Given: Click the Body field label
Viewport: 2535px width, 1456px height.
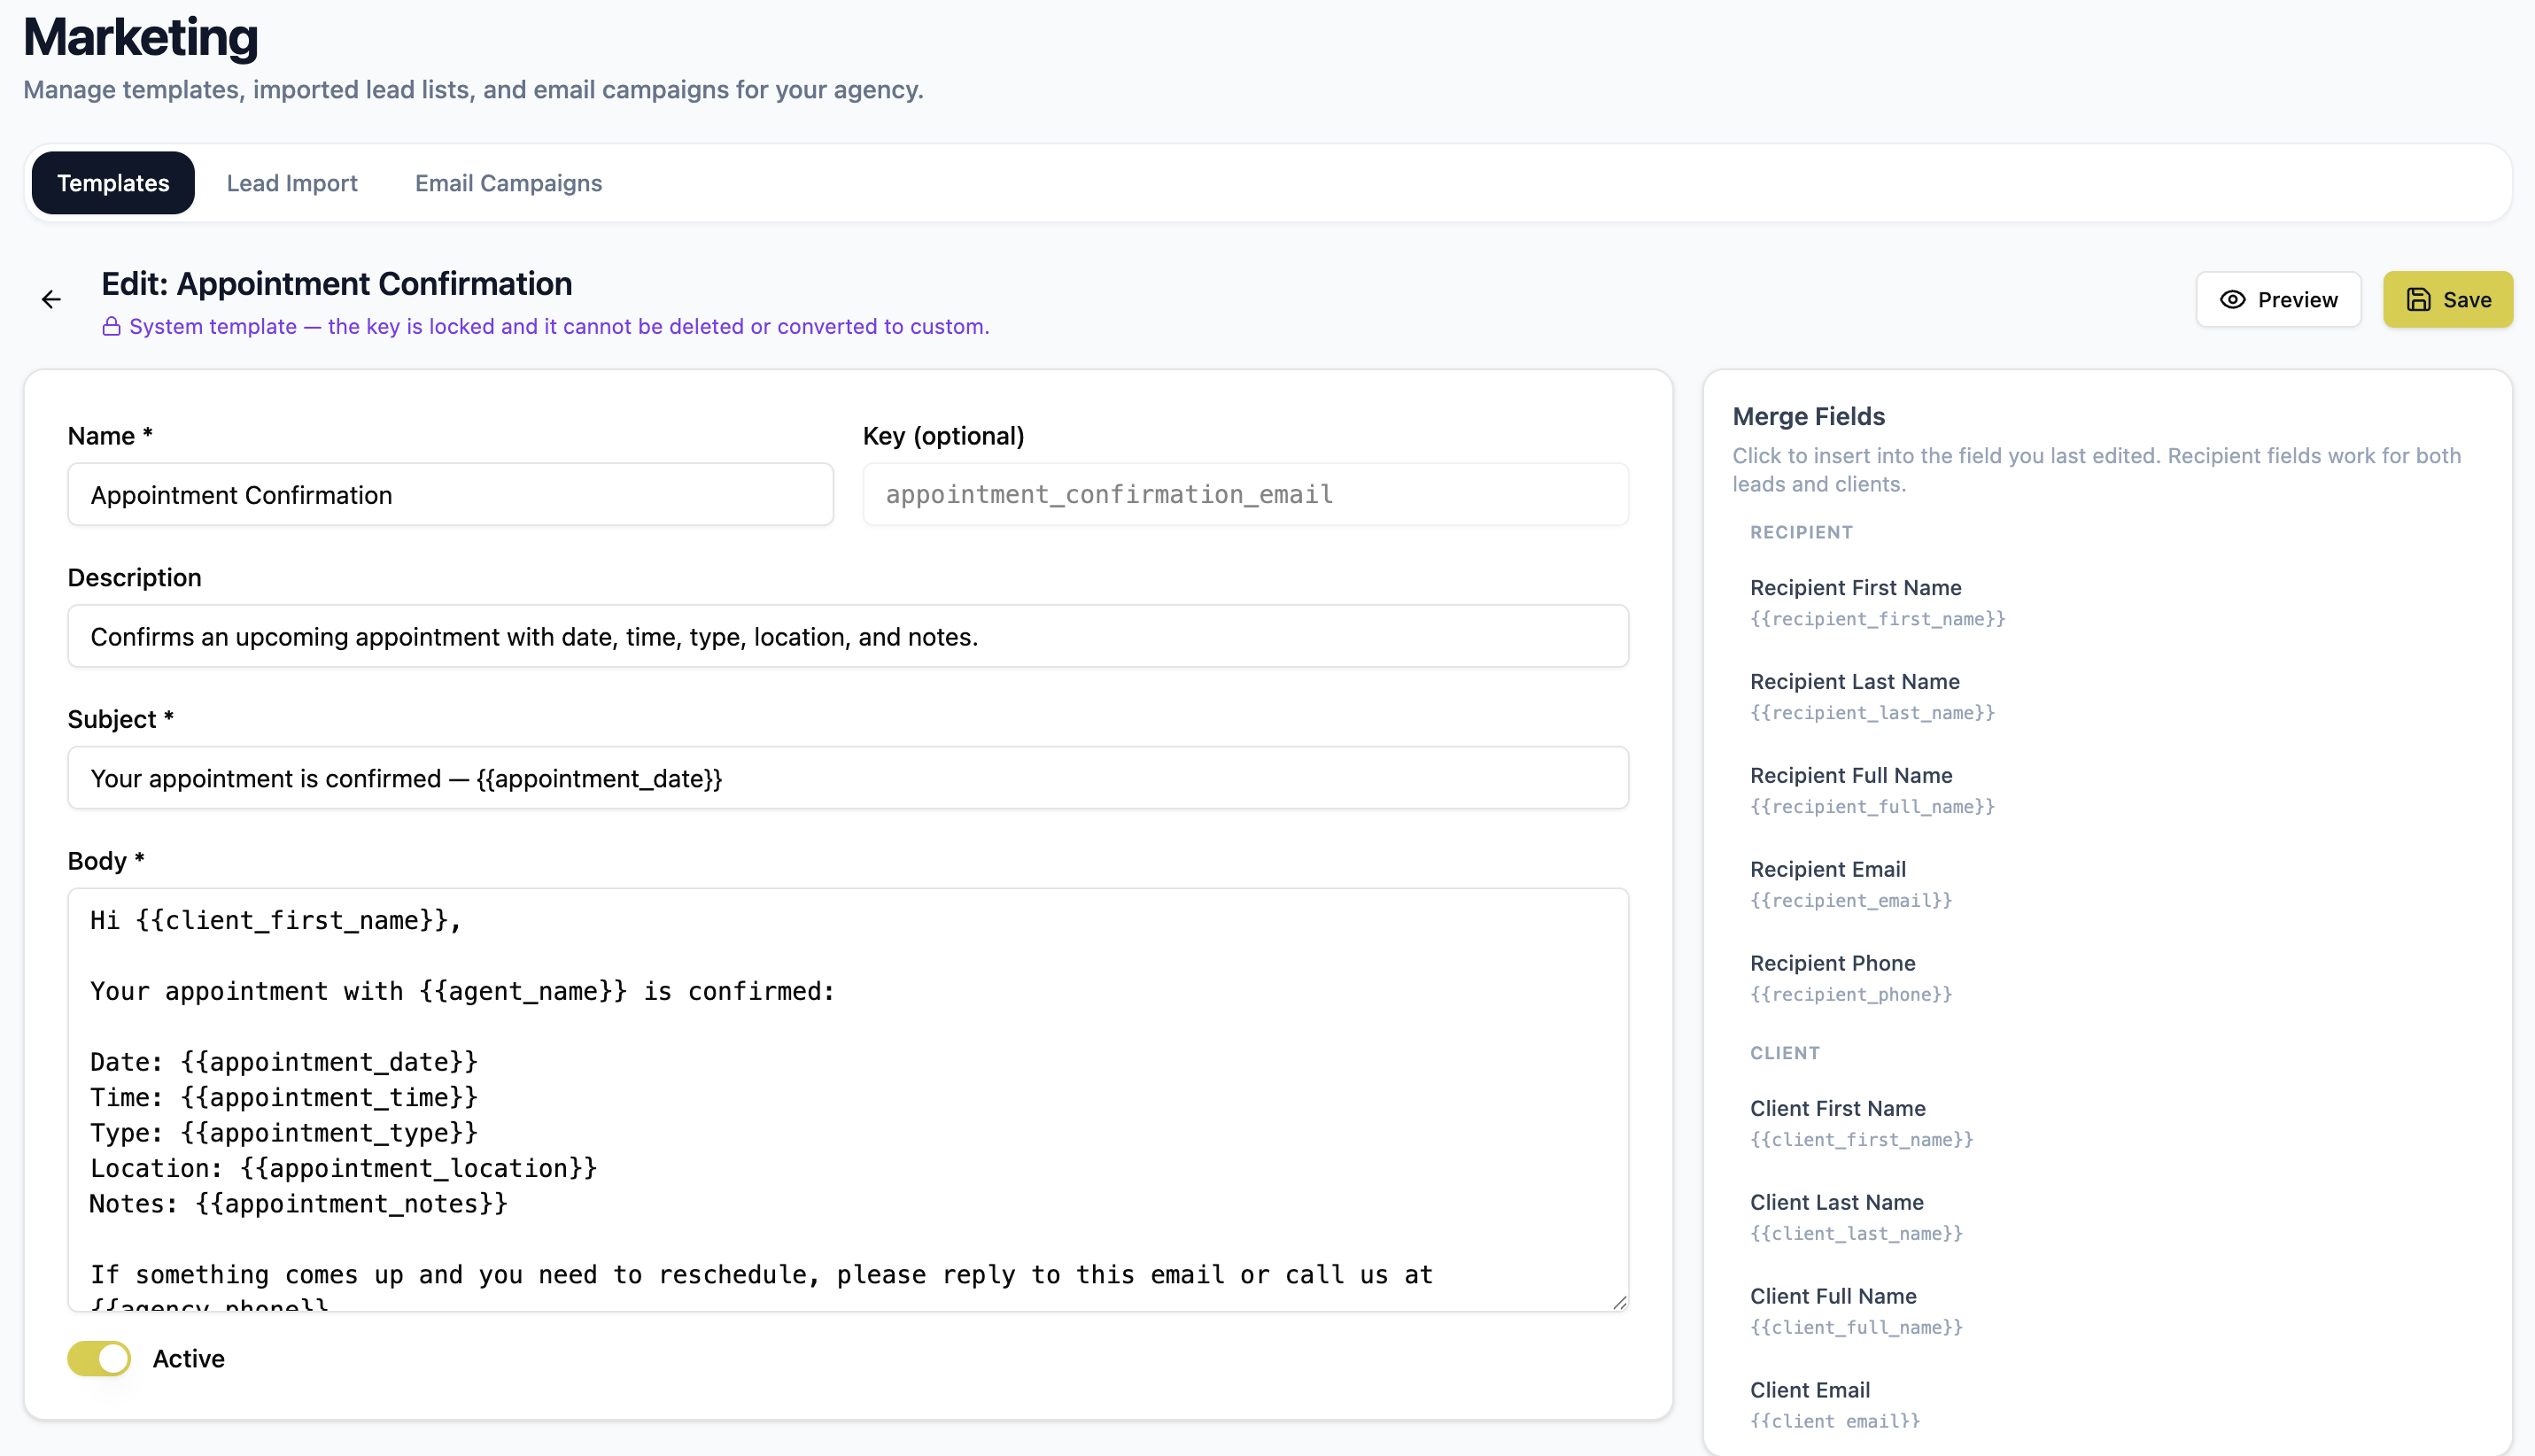Looking at the screenshot, I should (106, 861).
